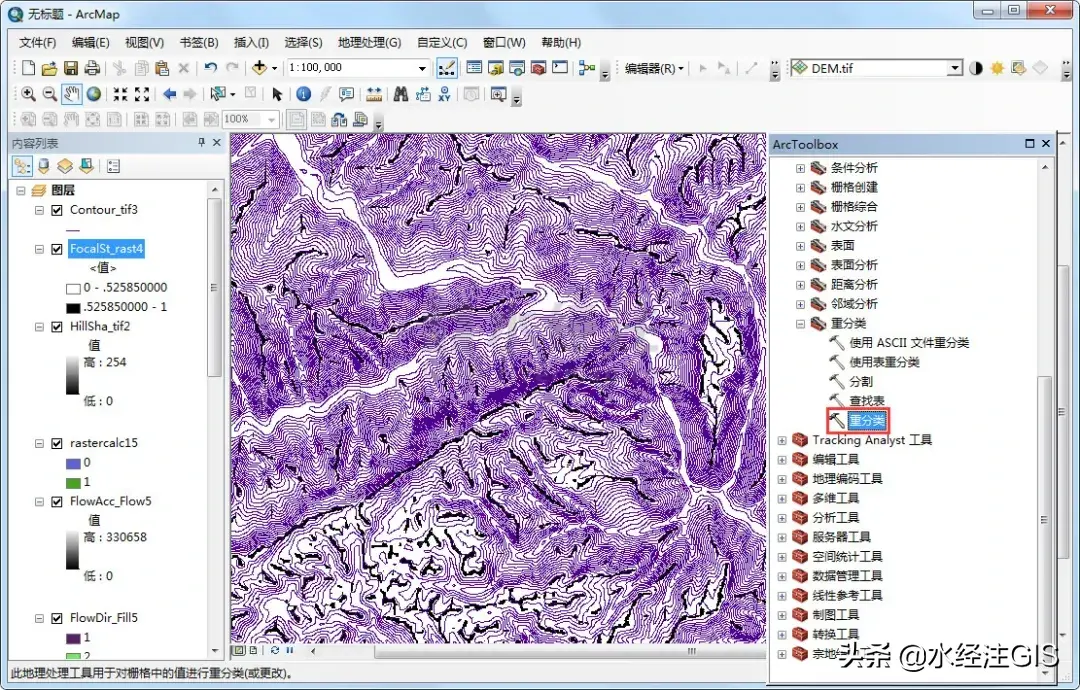Open the Add Data button
Viewport: 1080px width, 690px height.
259,68
